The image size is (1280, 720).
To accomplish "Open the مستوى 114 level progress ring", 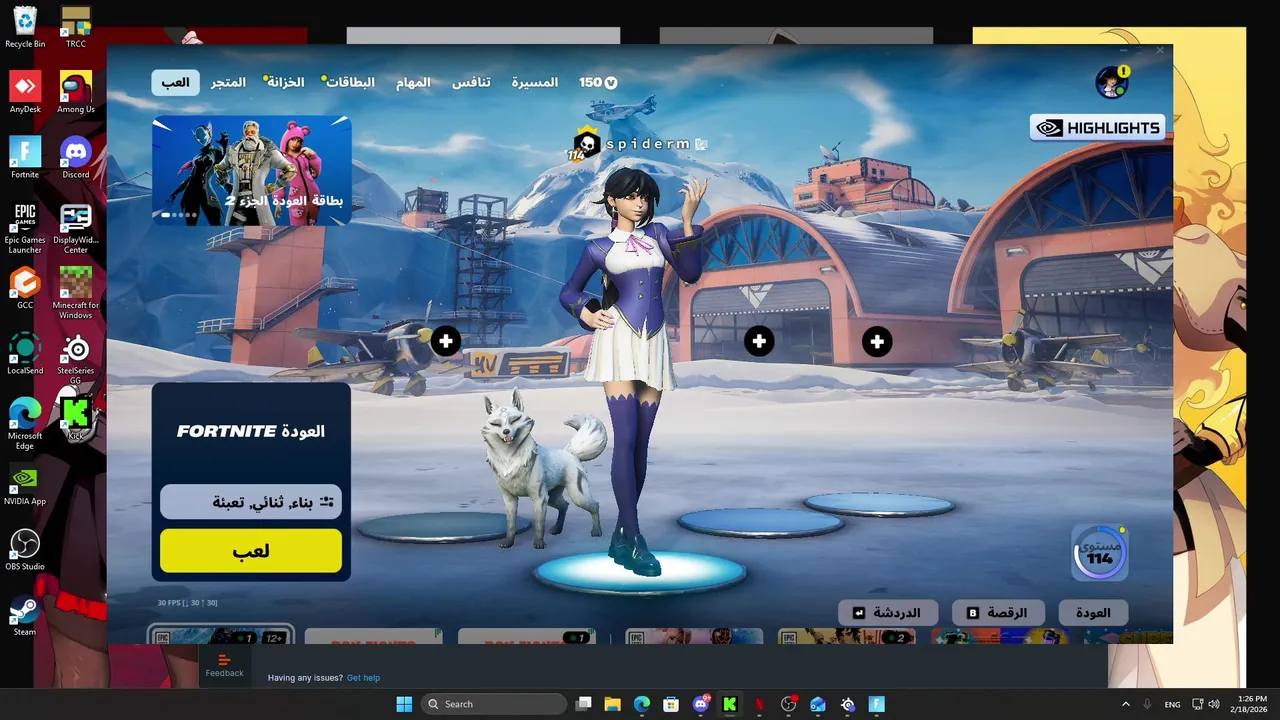I will pos(1100,553).
